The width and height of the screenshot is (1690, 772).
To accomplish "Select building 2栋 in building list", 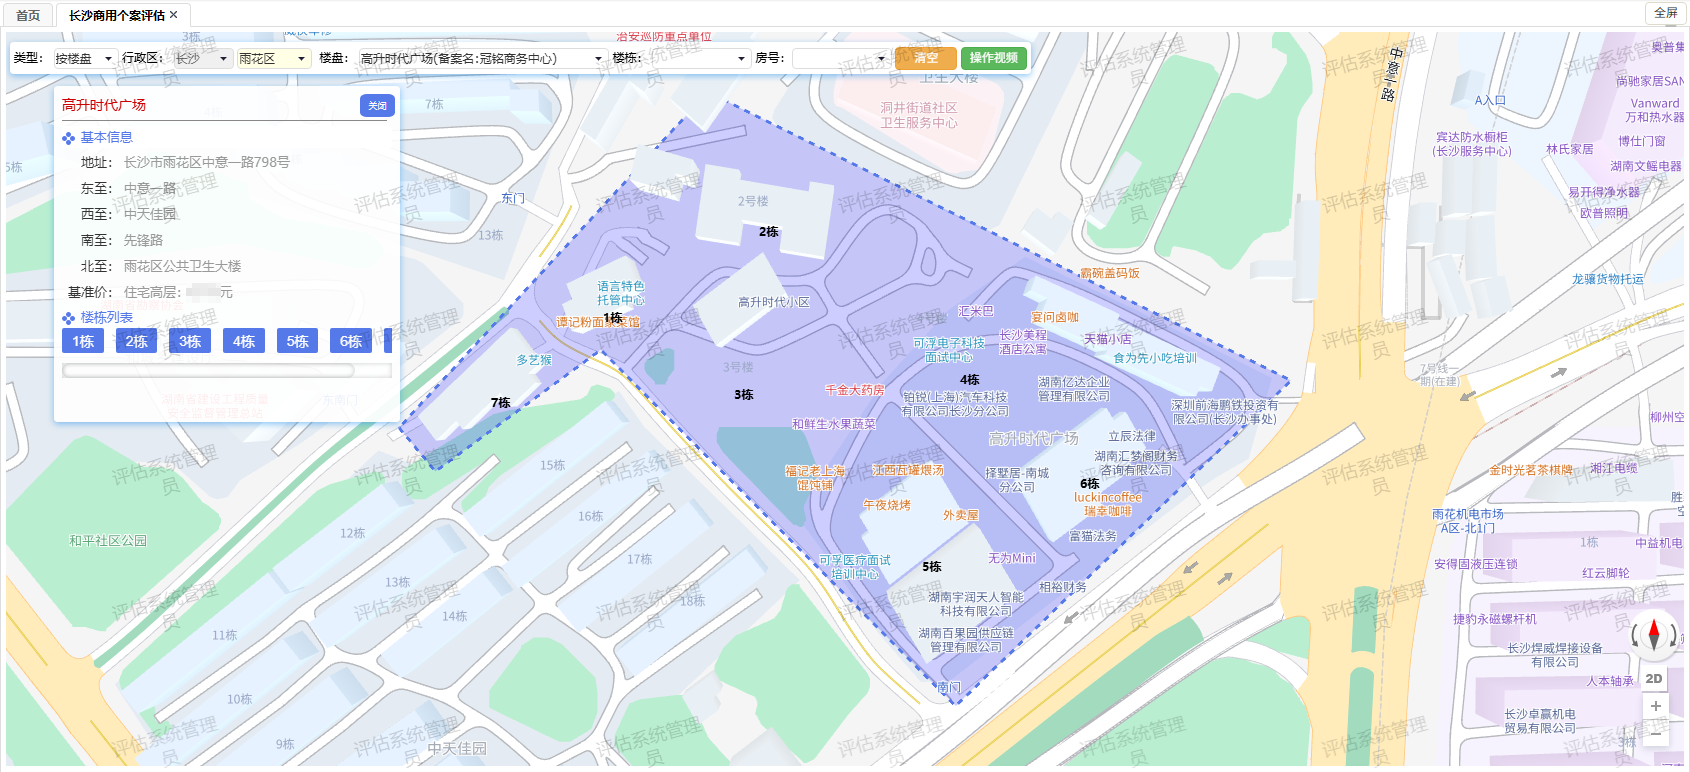I will click(x=137, y=341).
